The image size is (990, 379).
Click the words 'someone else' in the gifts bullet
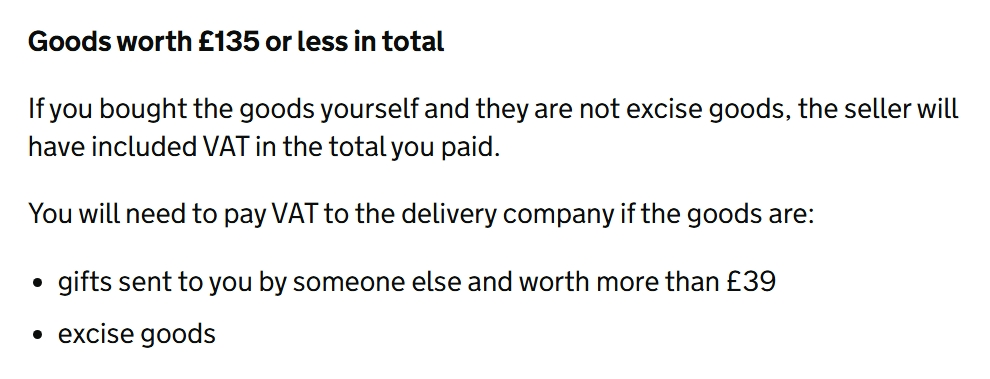(x=376, y=282)
